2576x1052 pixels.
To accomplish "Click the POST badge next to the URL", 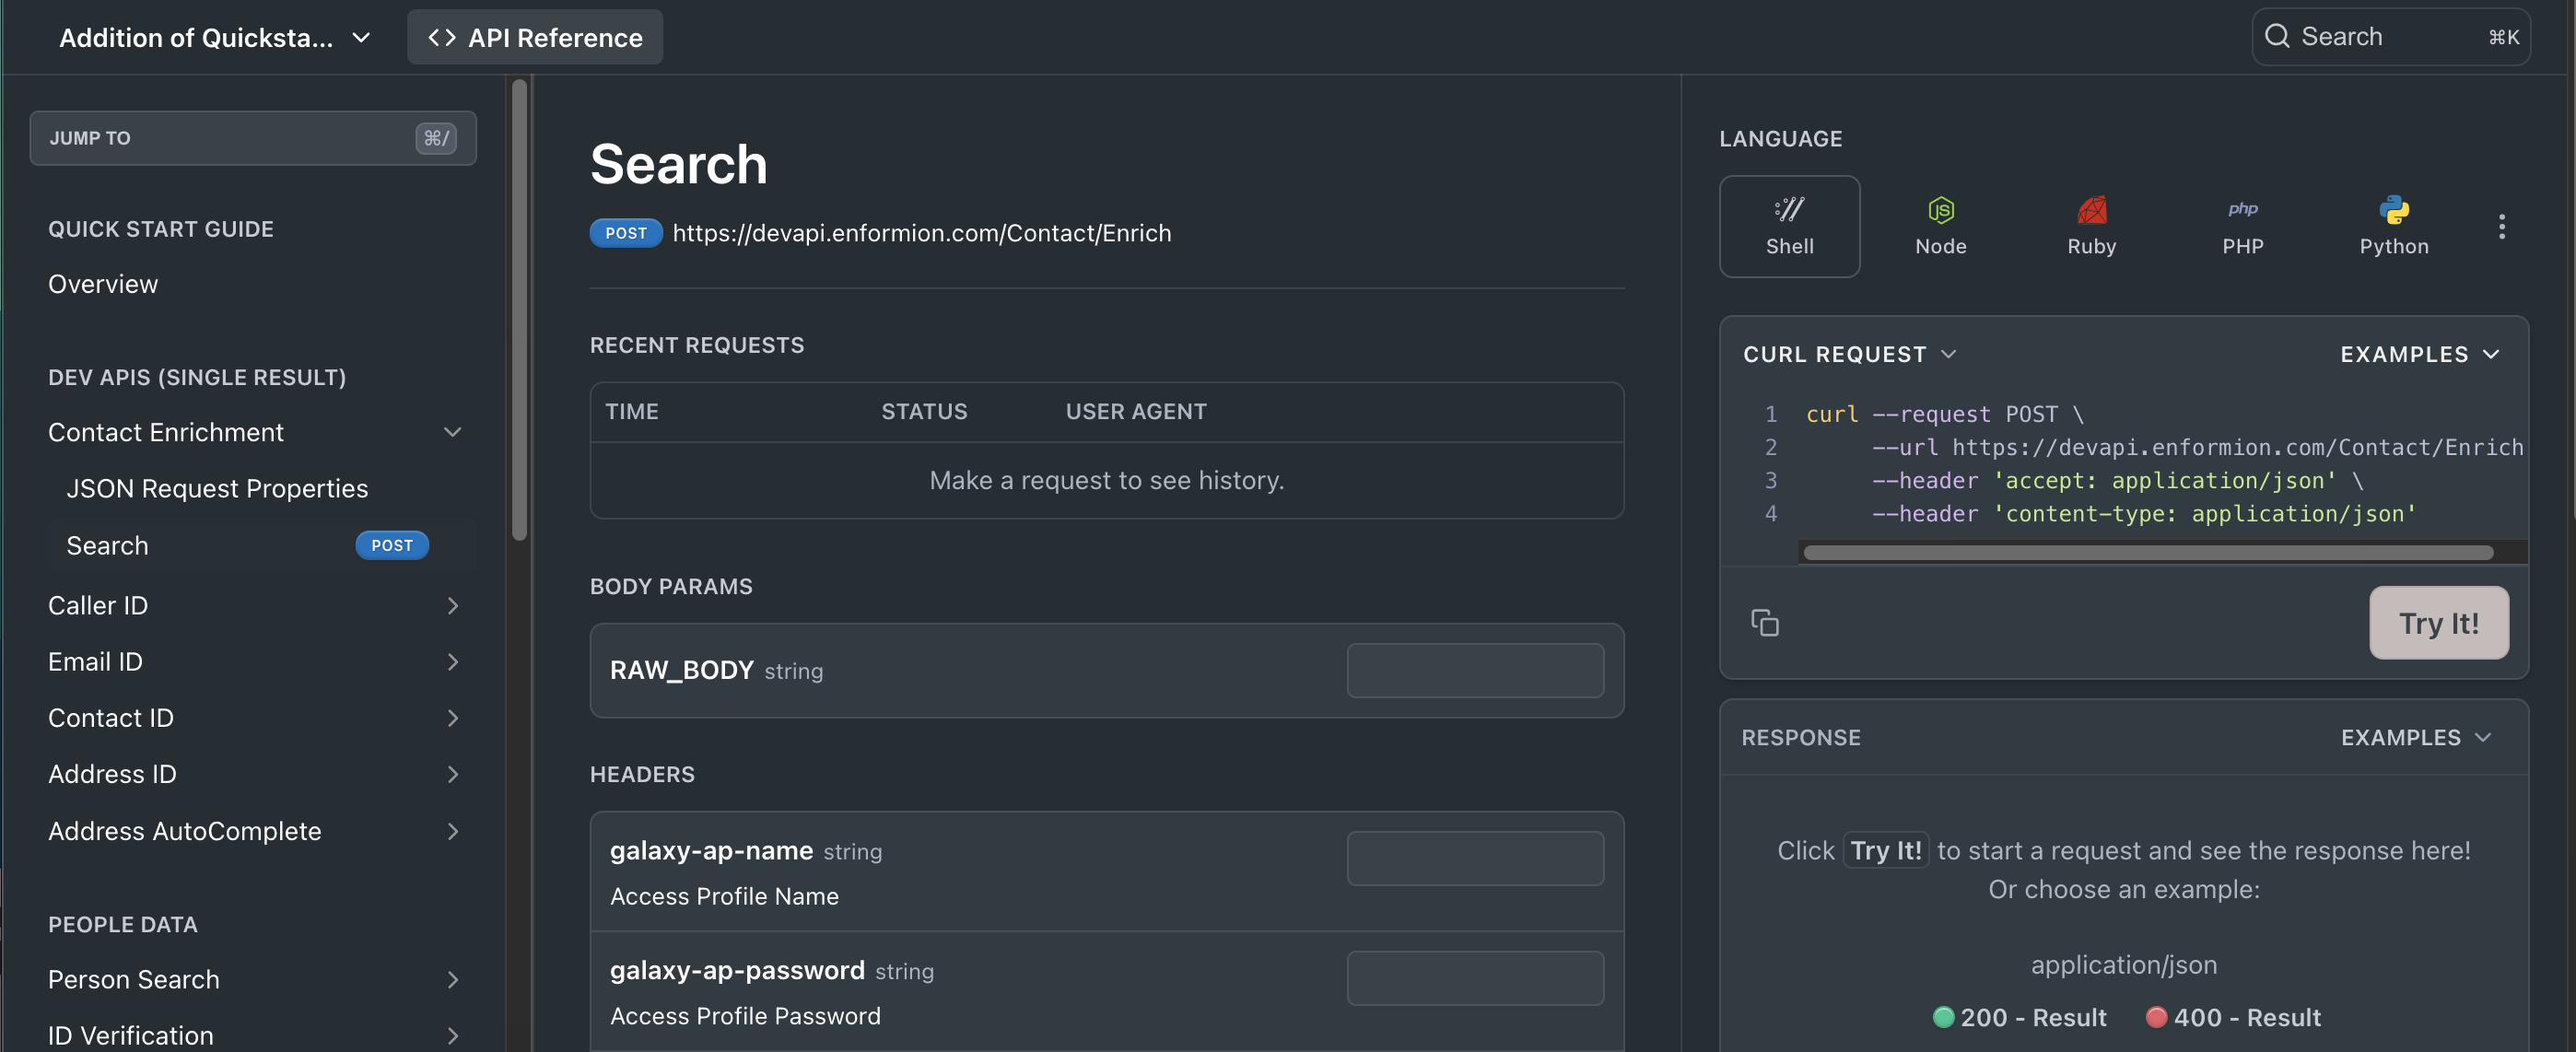I will point(625,233).
